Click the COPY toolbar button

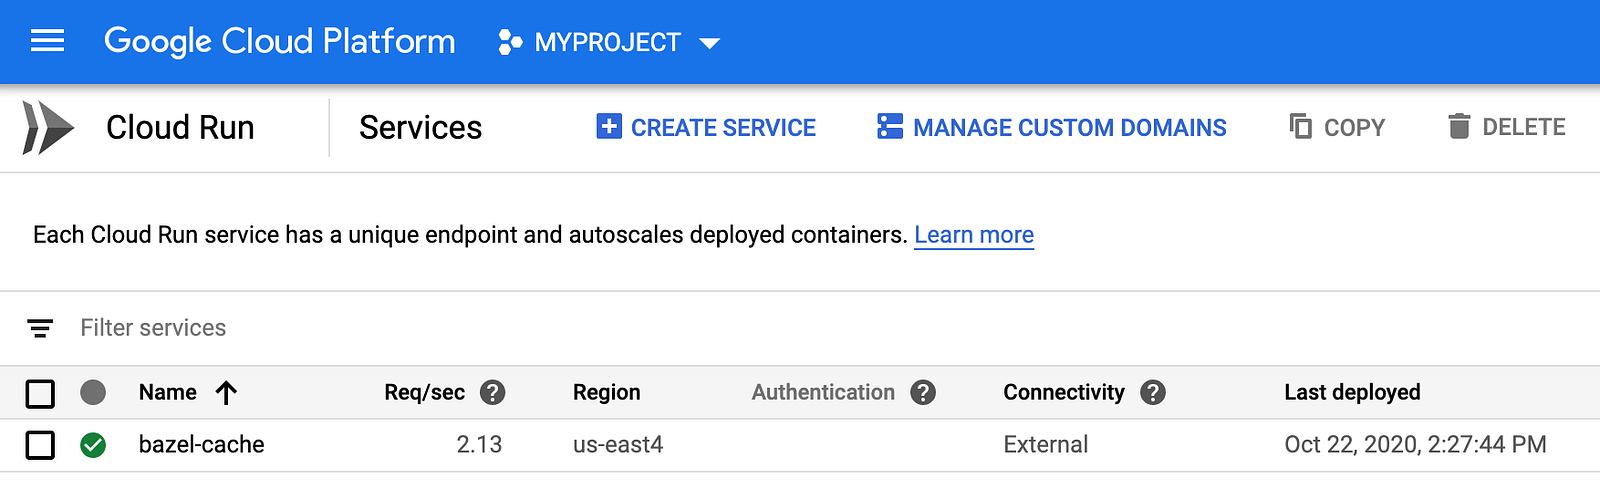[1337, 127]
